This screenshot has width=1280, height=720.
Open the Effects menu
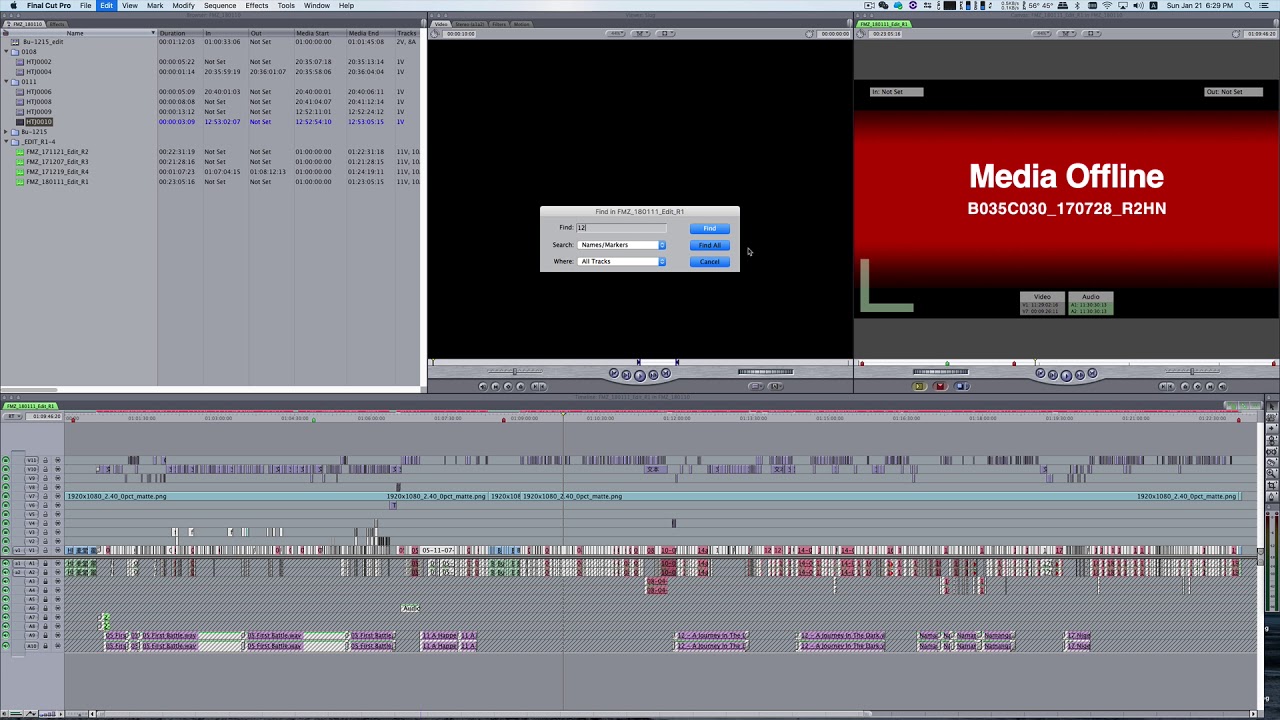click(x=257, y=6)
